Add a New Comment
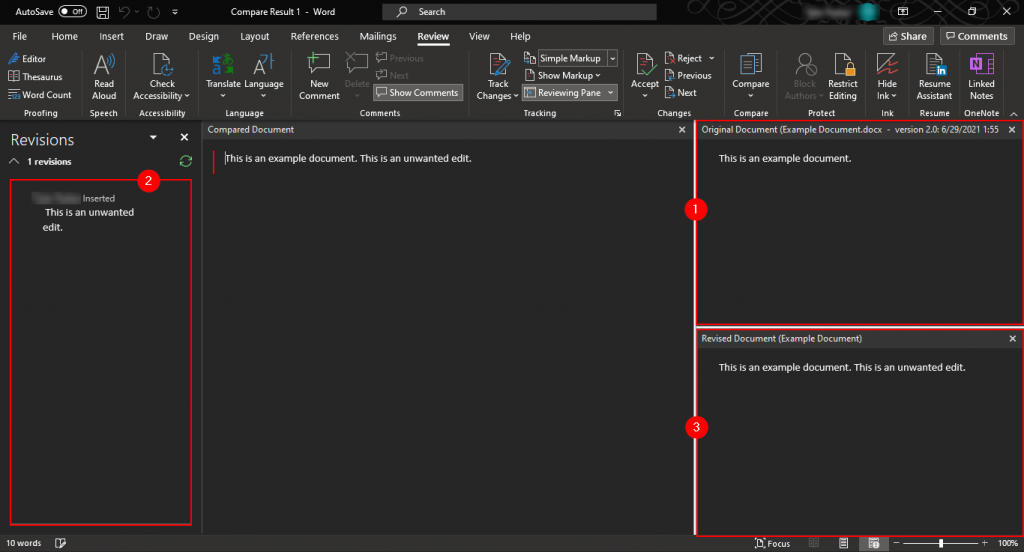This screenshot has height=552, width=1024. [x=319, y=77]
